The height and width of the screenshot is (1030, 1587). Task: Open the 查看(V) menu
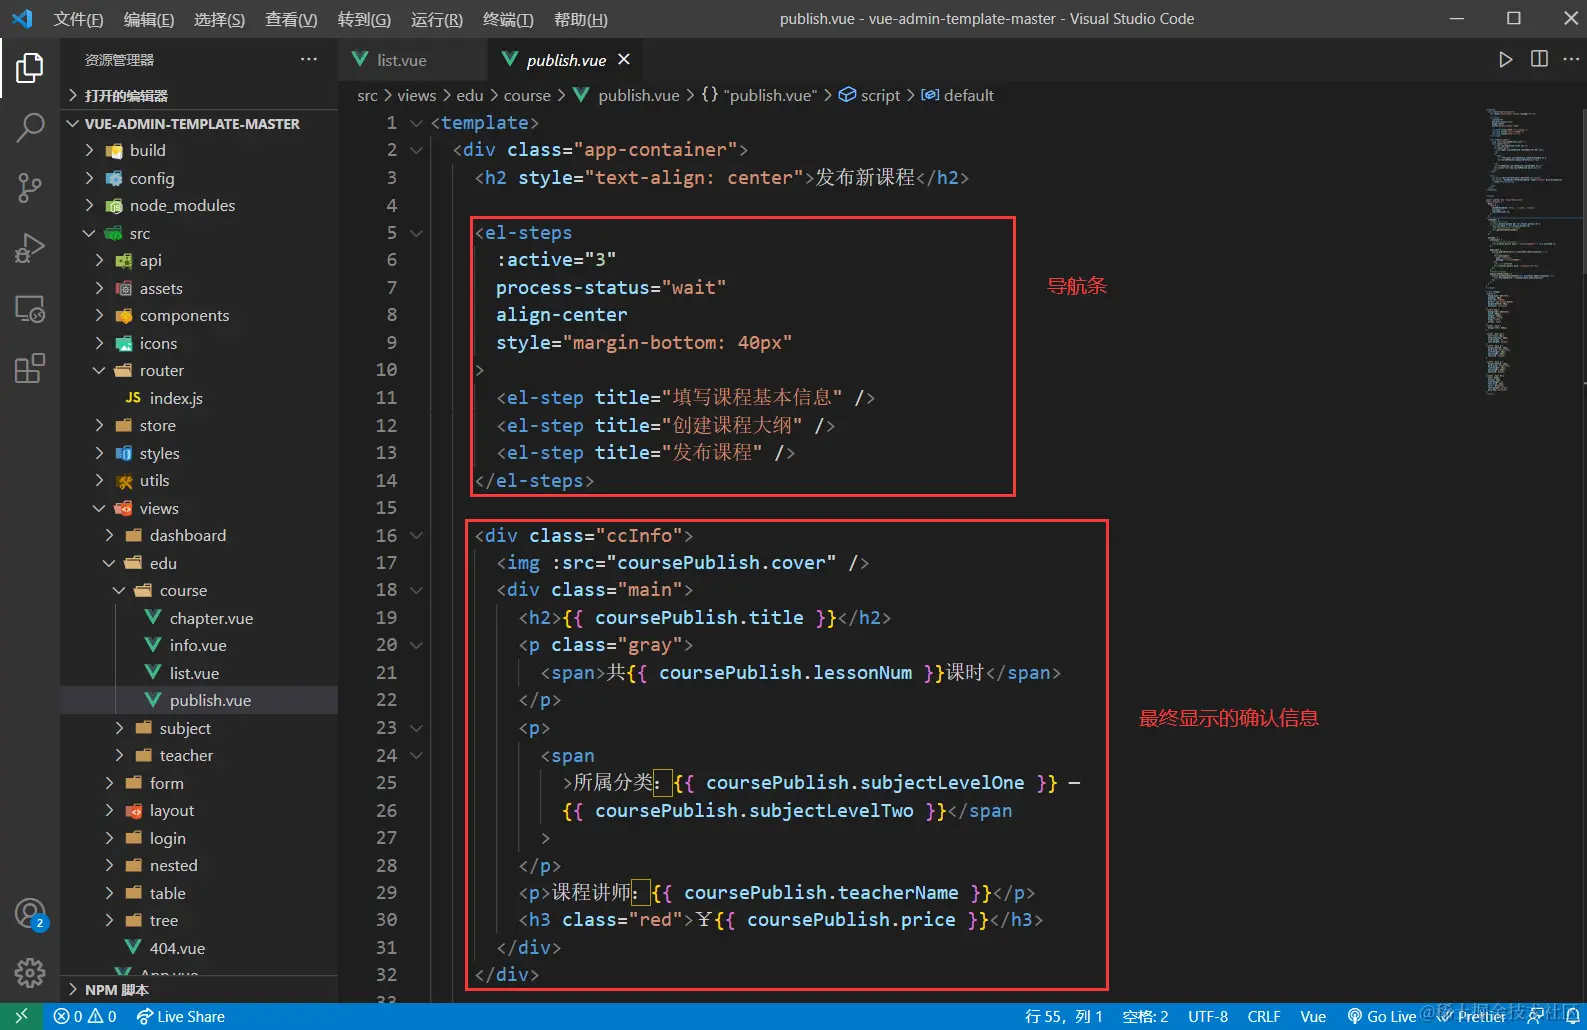pos(291,19)
